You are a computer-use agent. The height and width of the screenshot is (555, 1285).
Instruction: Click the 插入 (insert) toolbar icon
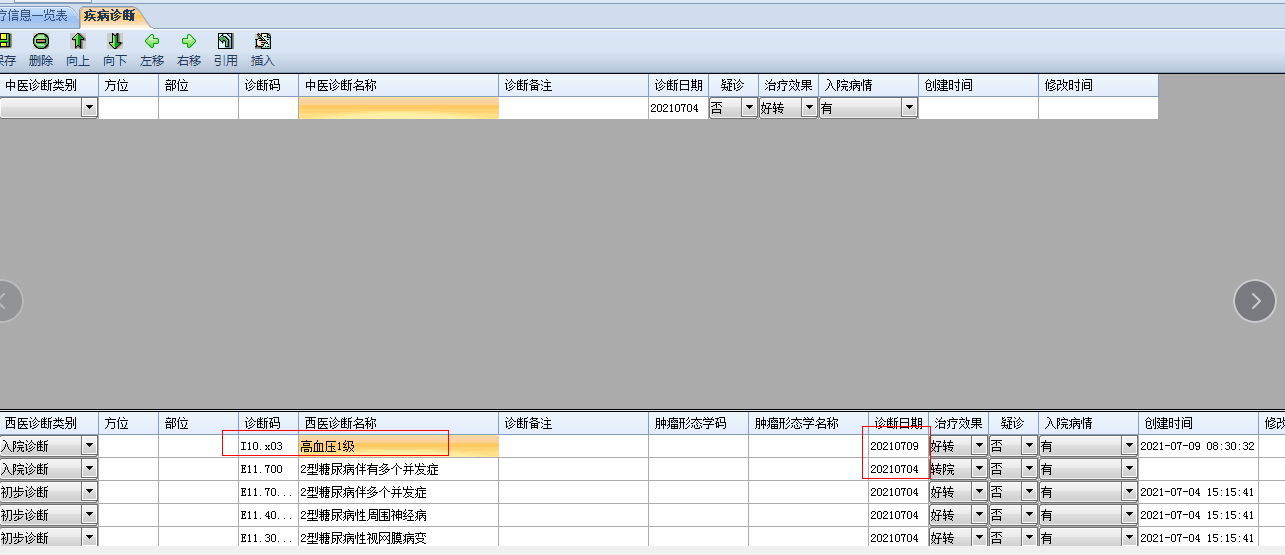pos(263,42)
